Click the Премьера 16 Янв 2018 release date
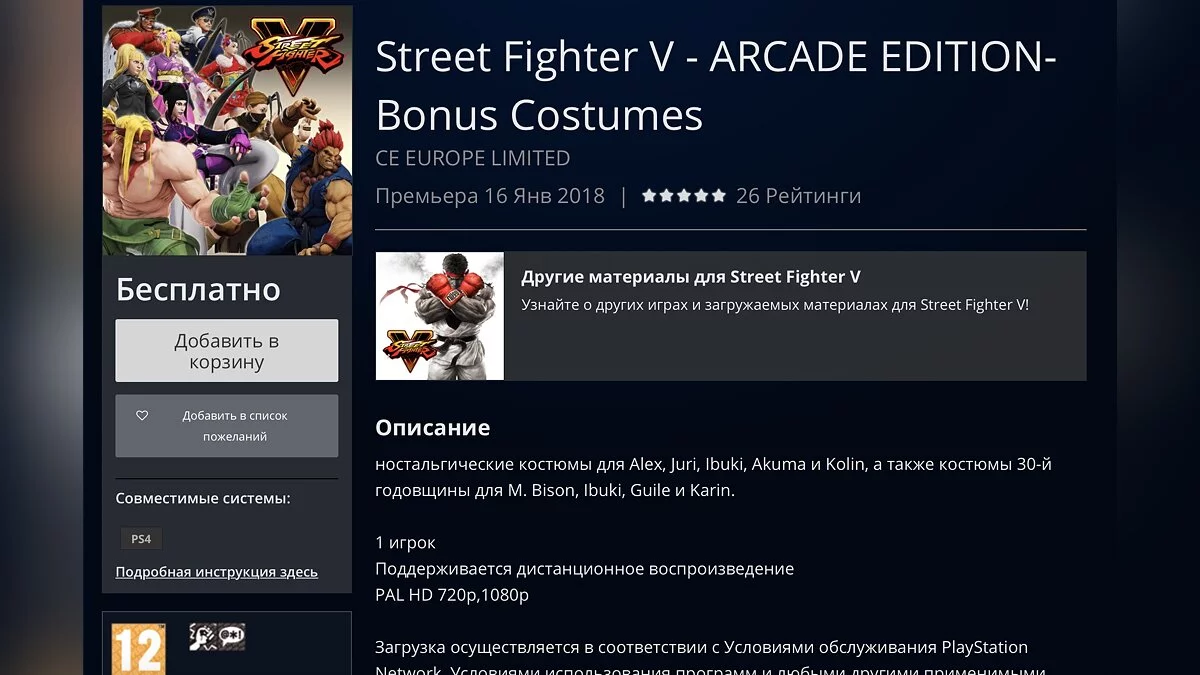The width and height of the screenshot is (1200, 675). [490, 196]
